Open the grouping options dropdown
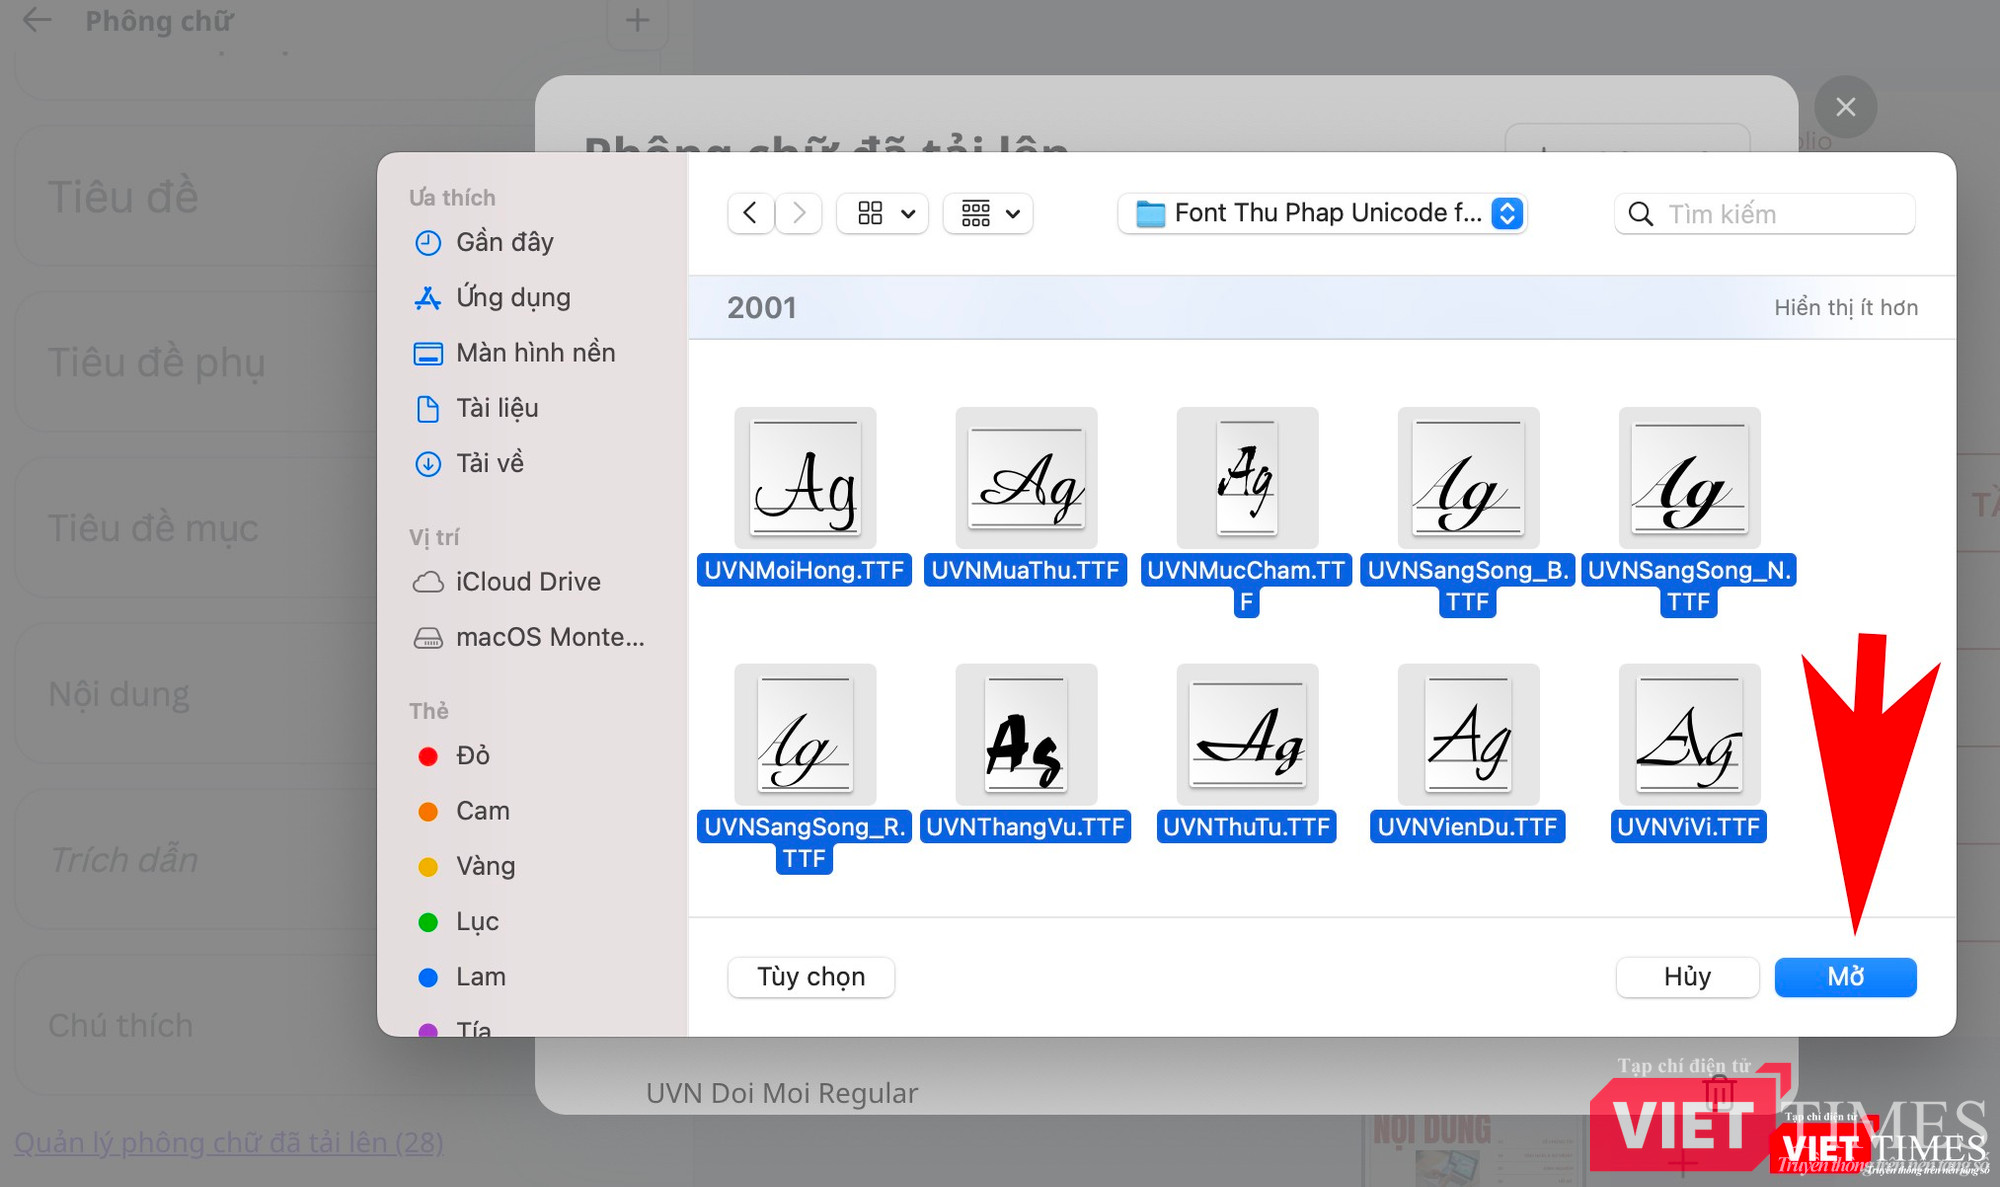Viewport: 2000px width, 1187px height. (989, 213)
